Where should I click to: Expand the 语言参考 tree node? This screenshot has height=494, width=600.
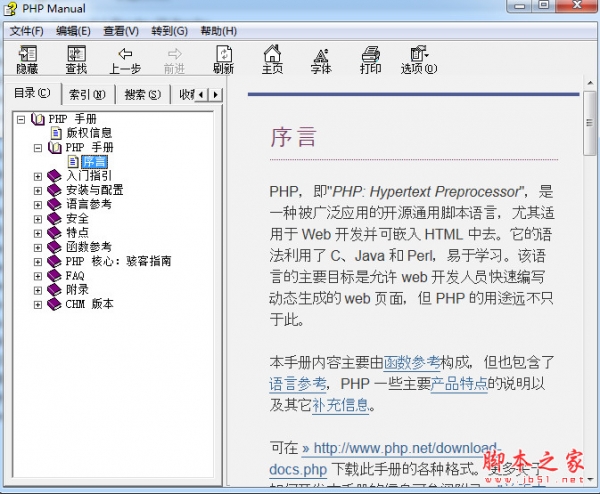pyautogui.click(x=38, y=205)
